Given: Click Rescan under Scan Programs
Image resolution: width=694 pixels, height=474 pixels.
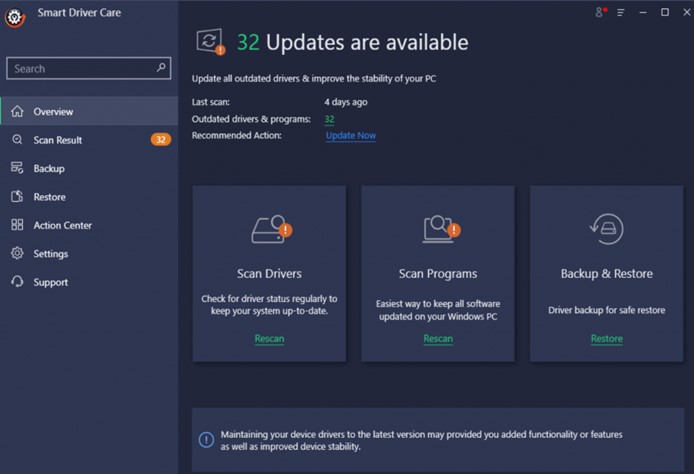Looking at the screenshot, I should click(438, 339).
